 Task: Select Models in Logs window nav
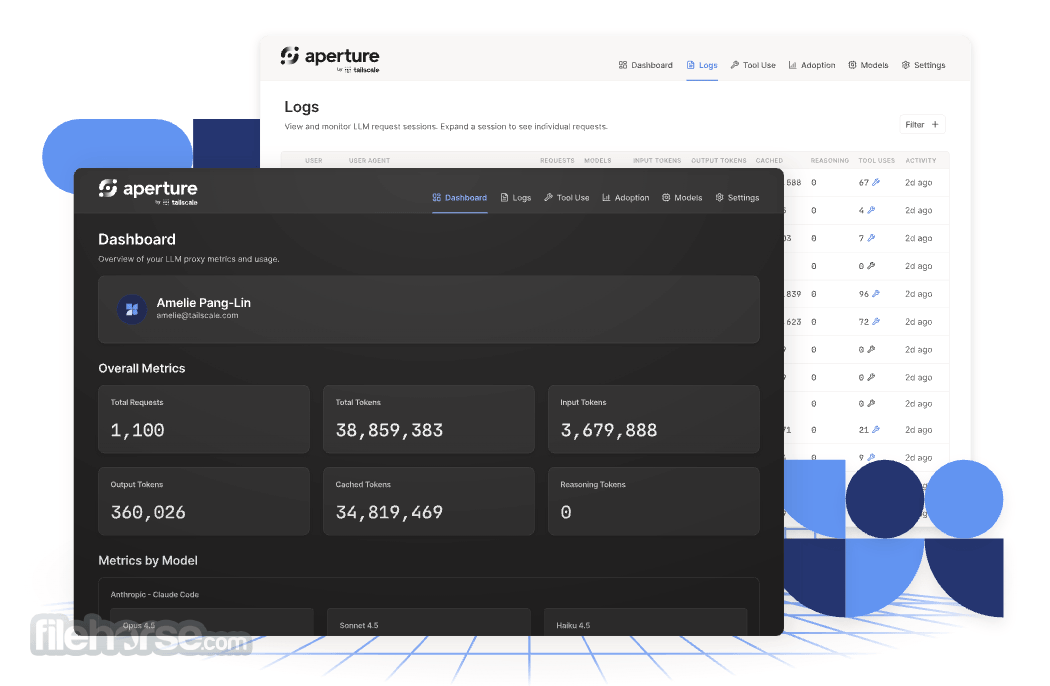(x=868, y=65)
